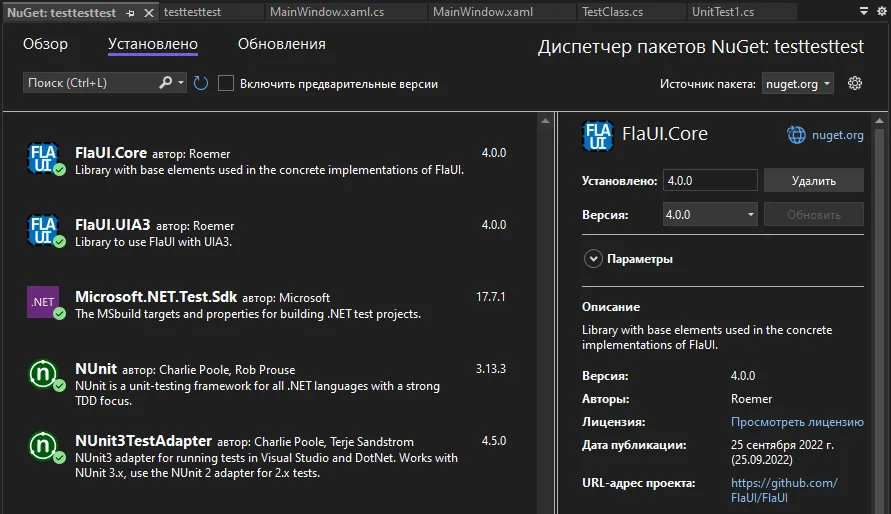Viewport: 891px width, 514px height.
Task: Open the document tabs overflow dropdown
Action: [x=864, y=11]
